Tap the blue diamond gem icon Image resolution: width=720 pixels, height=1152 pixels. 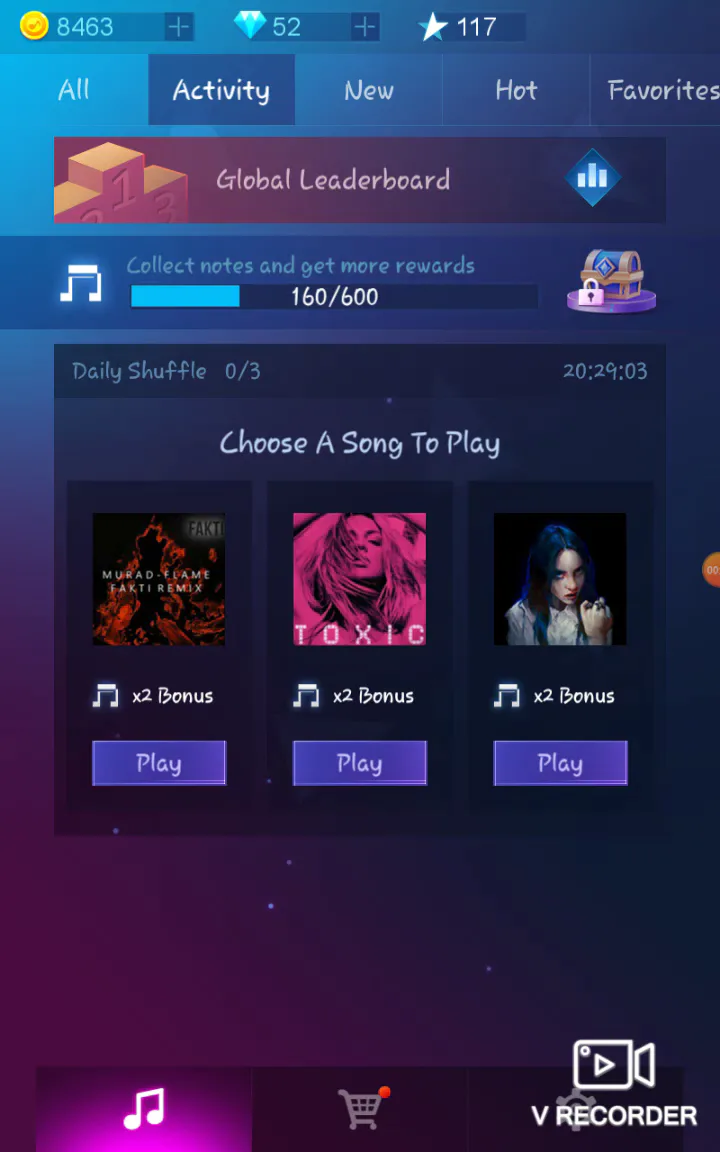pos(250,26)
